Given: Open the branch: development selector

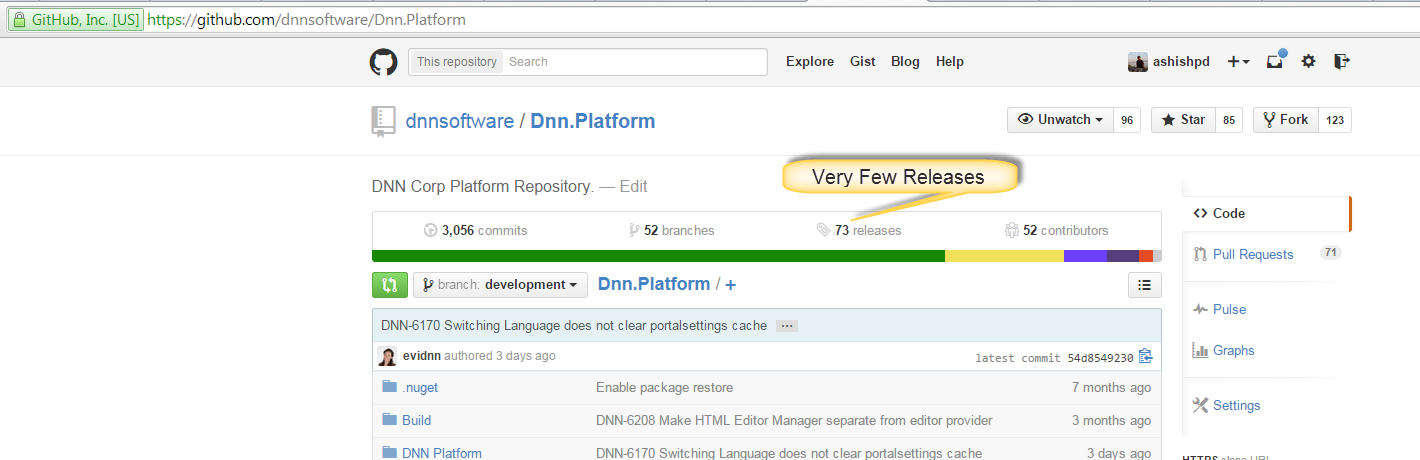Looking at the screenshot, I should [500, 285].
